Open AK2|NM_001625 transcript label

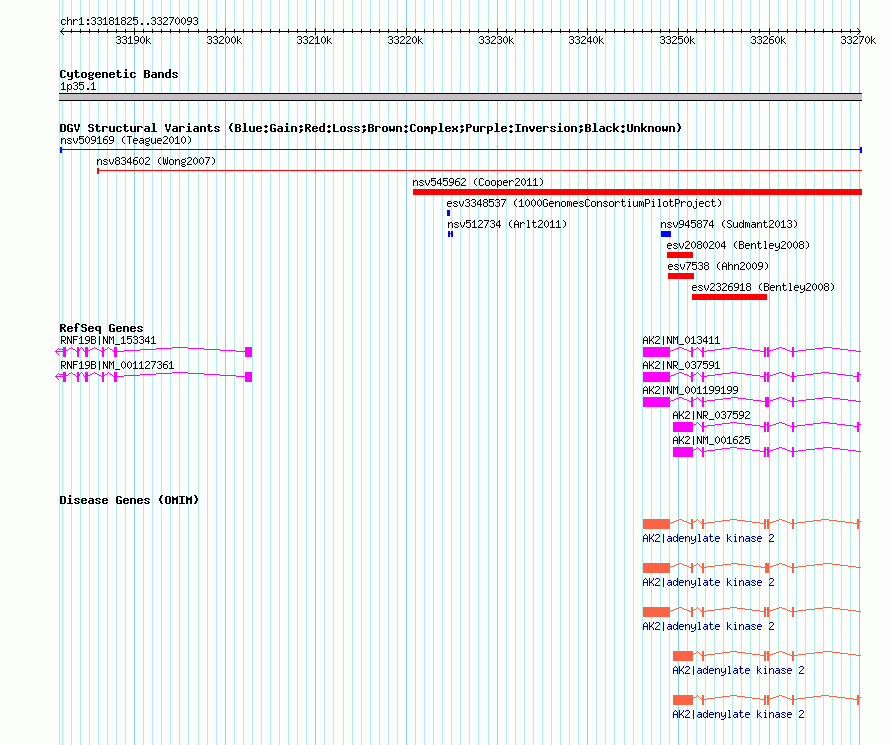[x=711, y=440]
